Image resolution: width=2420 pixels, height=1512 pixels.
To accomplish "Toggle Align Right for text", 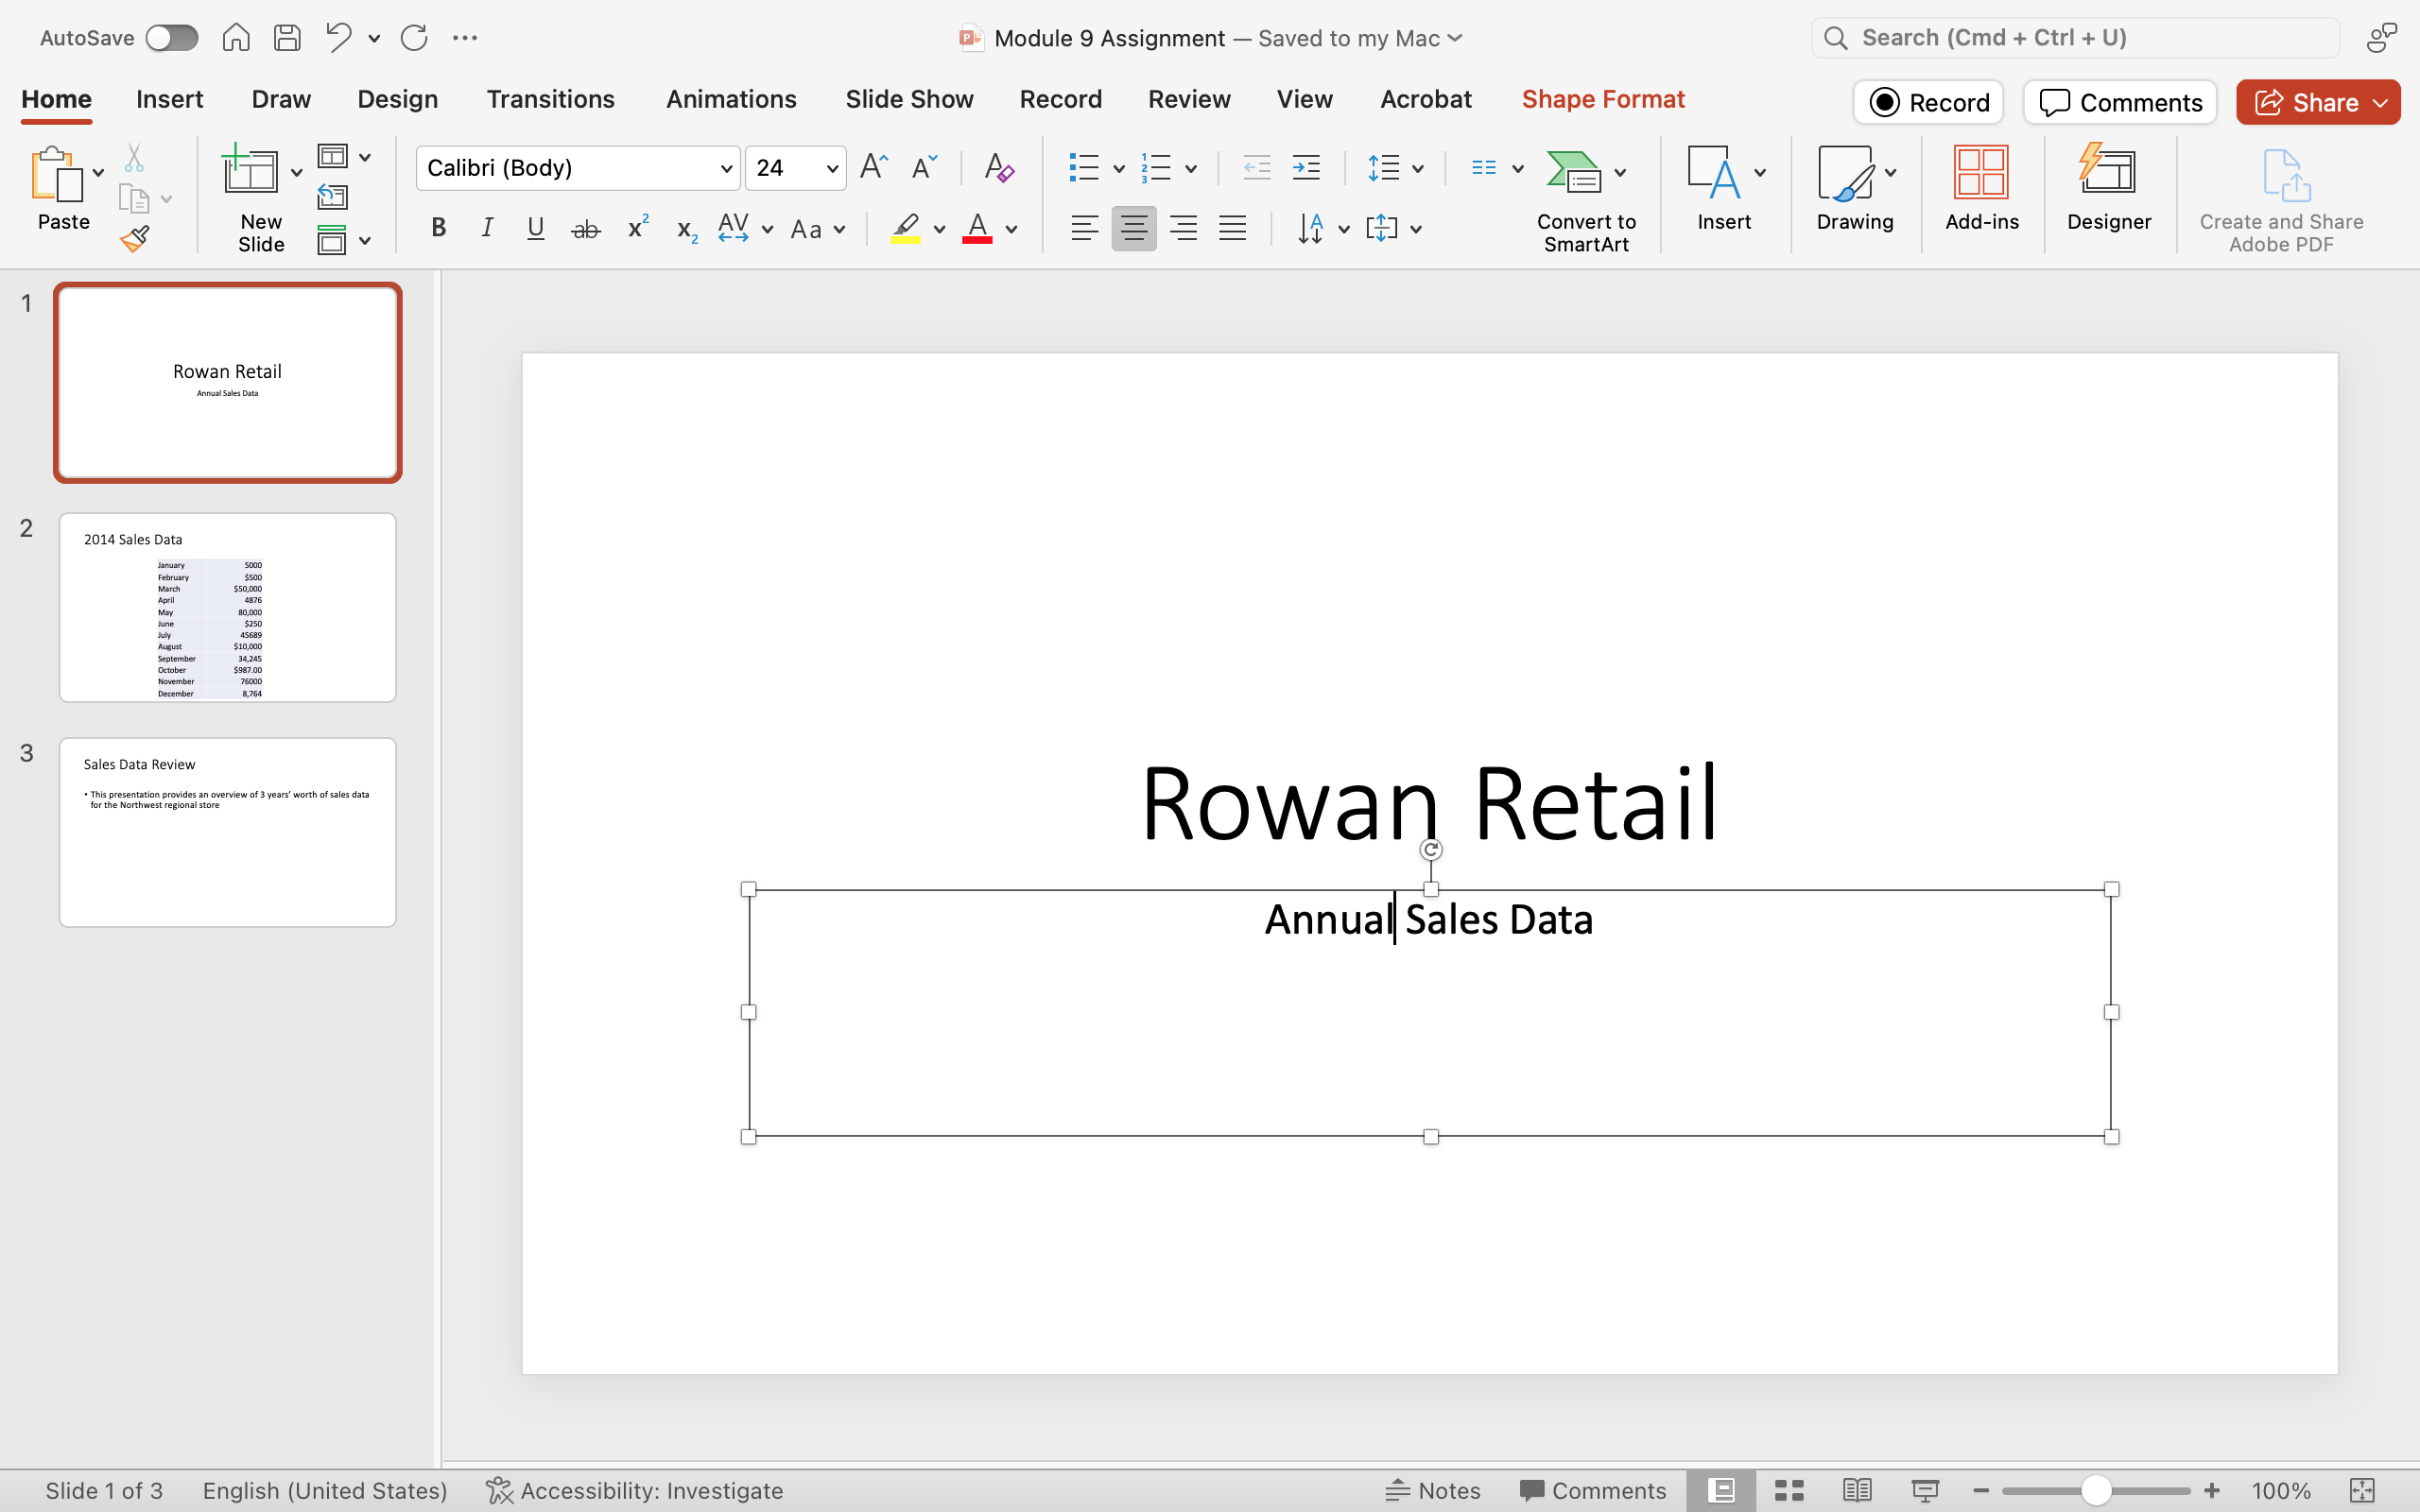I will (1183, 228).
